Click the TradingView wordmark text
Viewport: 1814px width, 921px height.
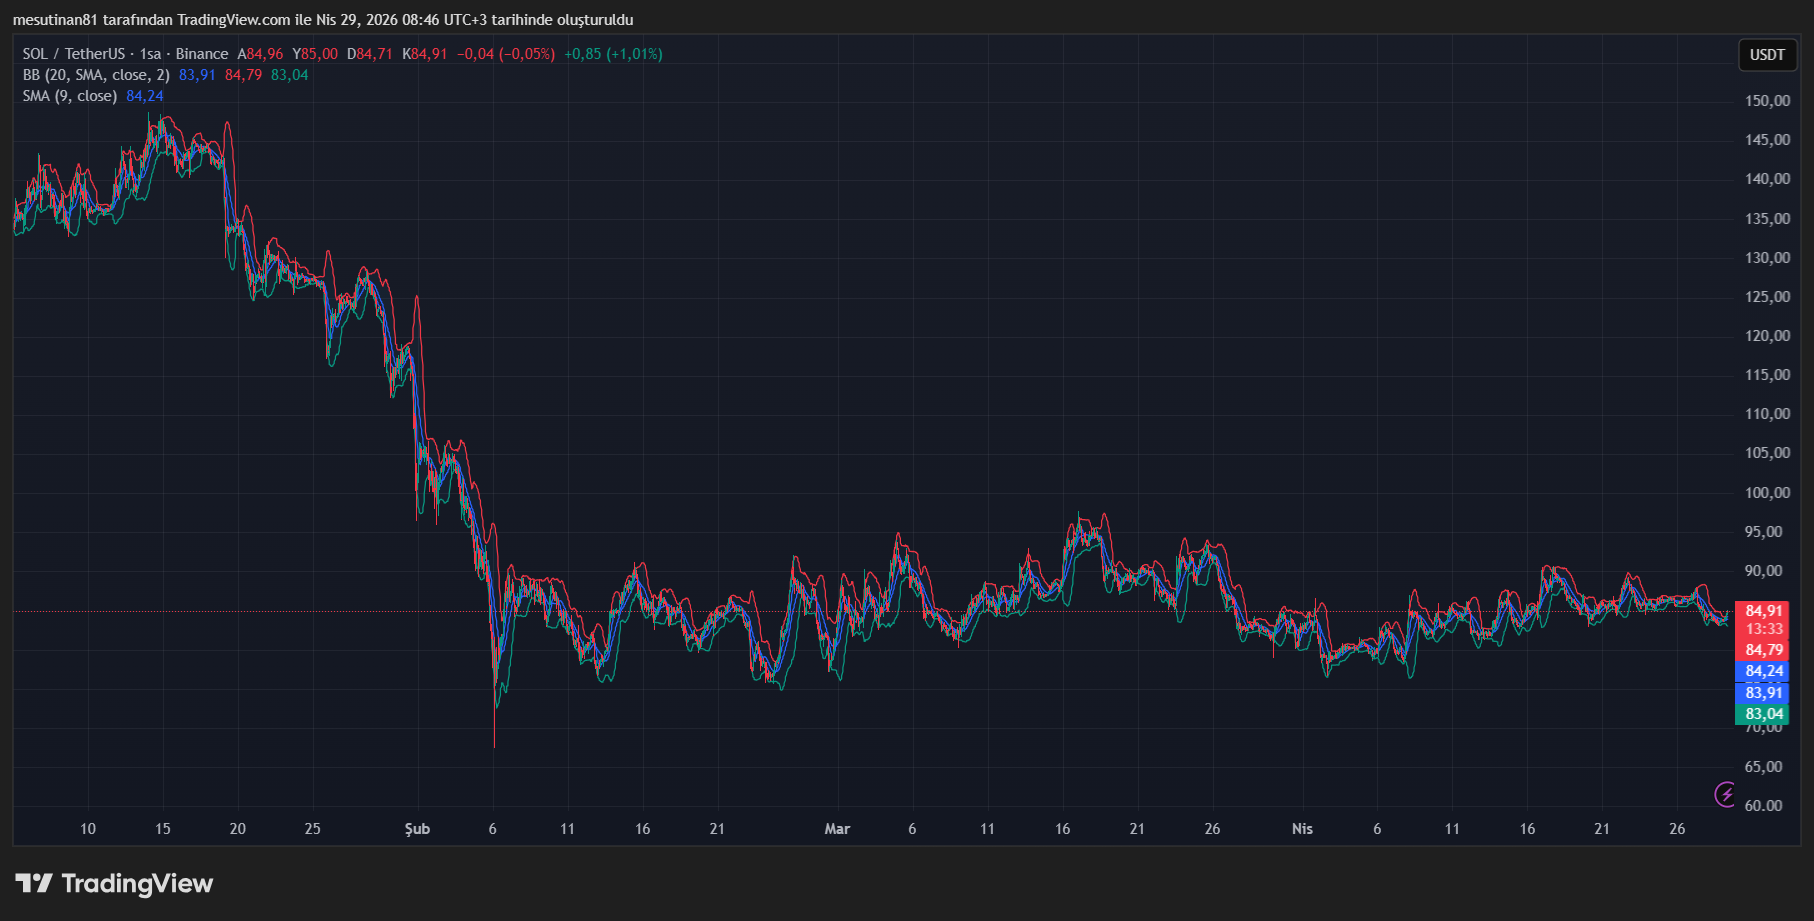click(137, 883)
